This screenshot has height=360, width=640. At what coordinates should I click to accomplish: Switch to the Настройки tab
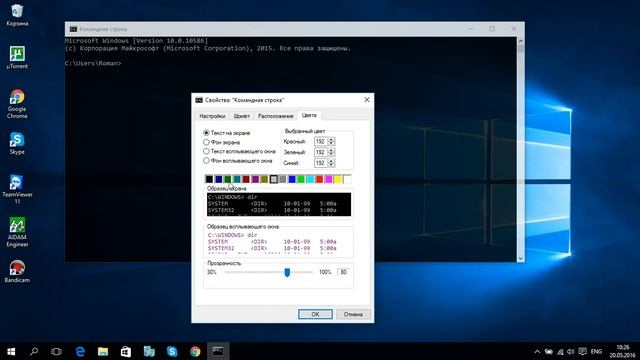click(x=212, y=116)
